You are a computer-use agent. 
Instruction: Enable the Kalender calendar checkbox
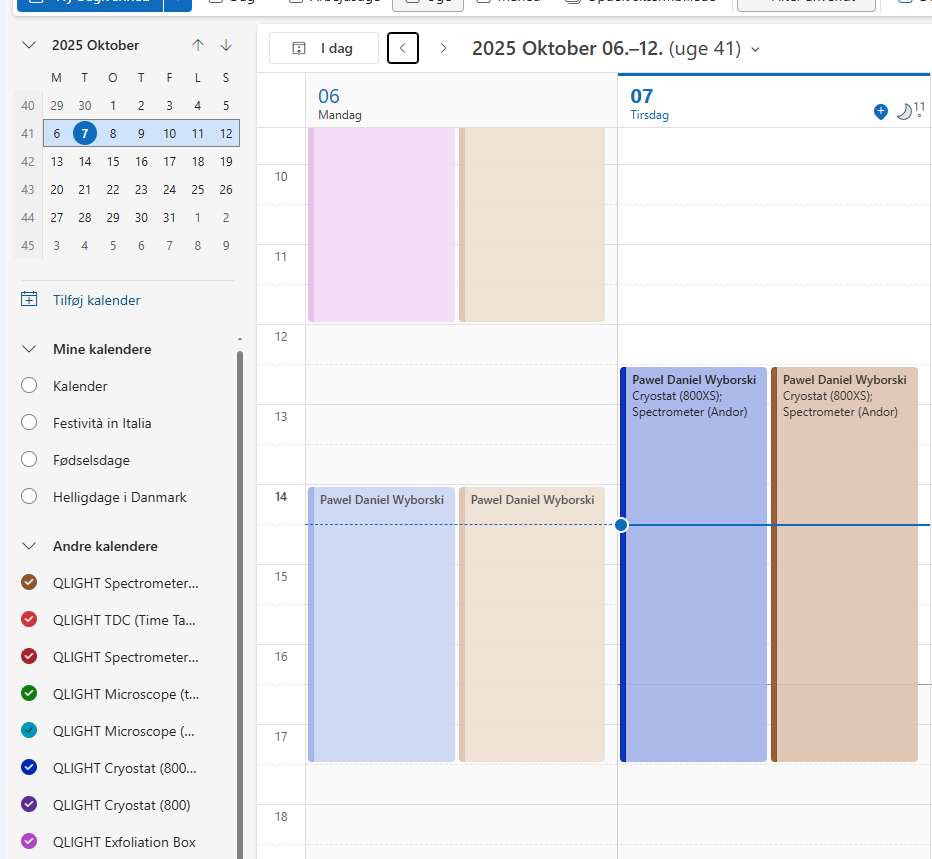[29, 386]
